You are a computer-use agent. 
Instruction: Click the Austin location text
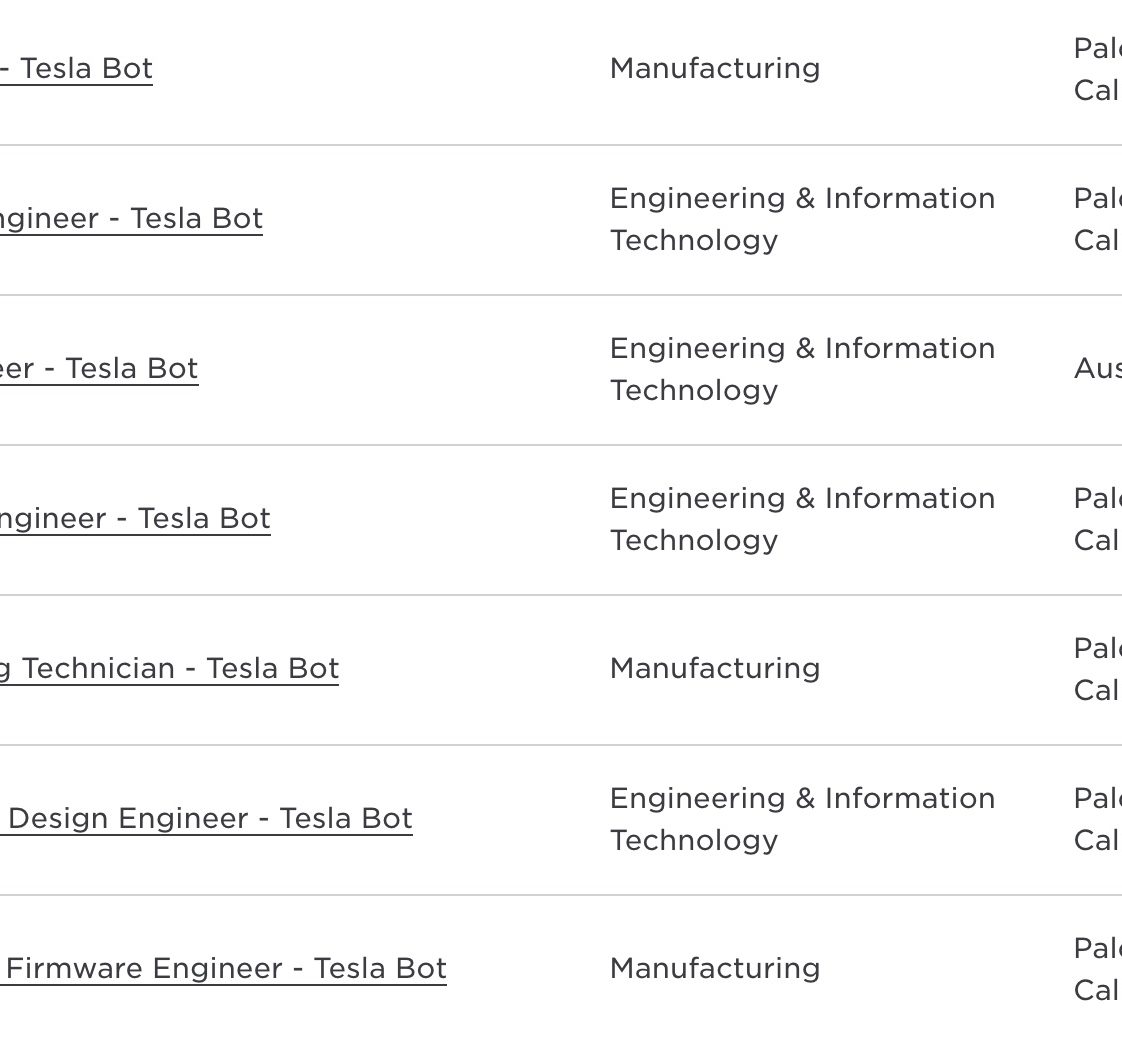1098,369
